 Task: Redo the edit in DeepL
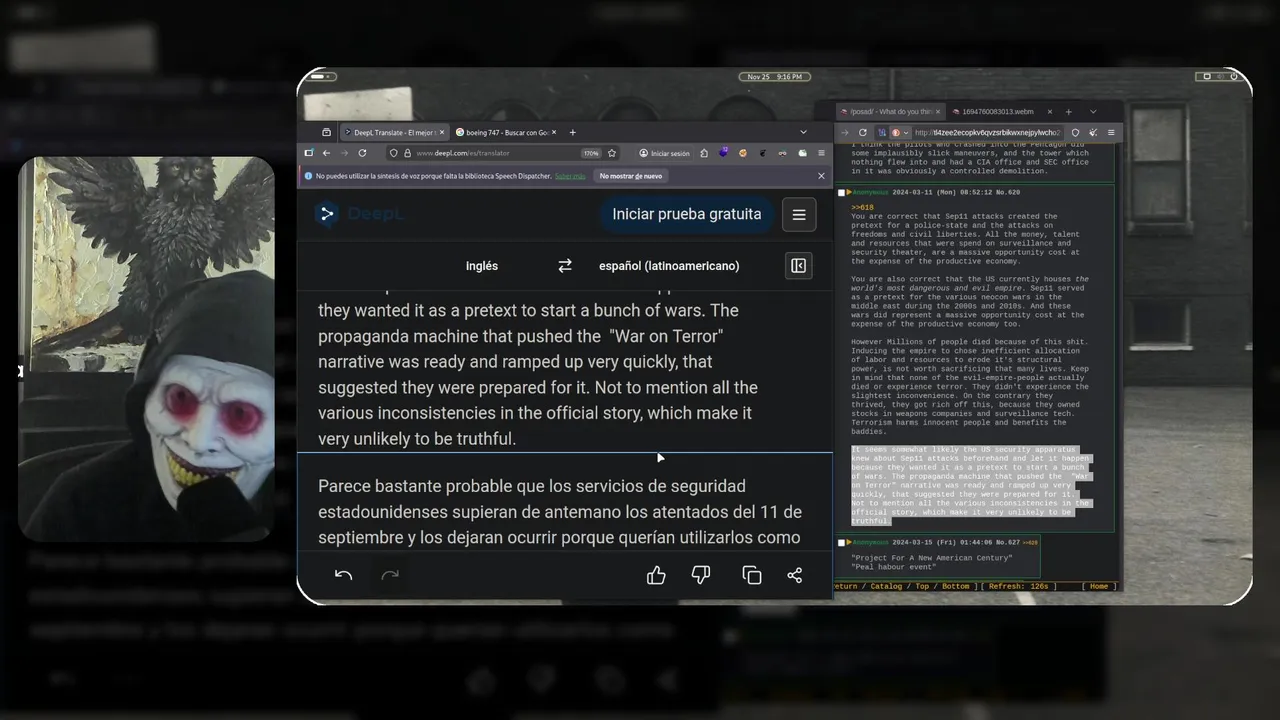pos(390,575)
